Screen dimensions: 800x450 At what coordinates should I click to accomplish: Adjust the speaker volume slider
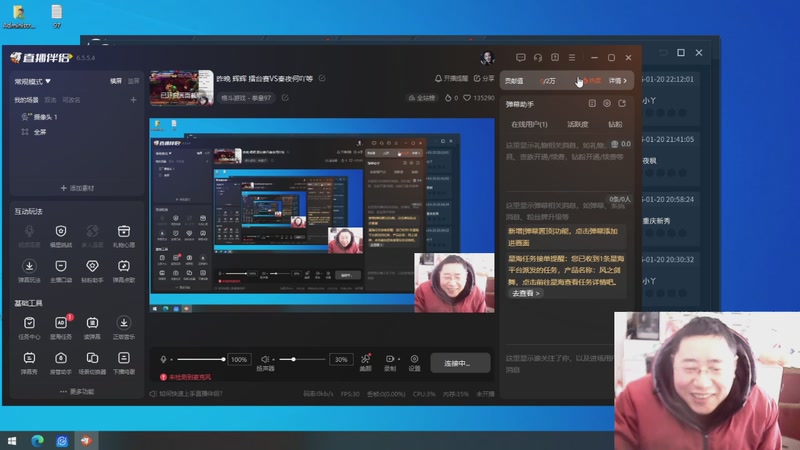301,359
